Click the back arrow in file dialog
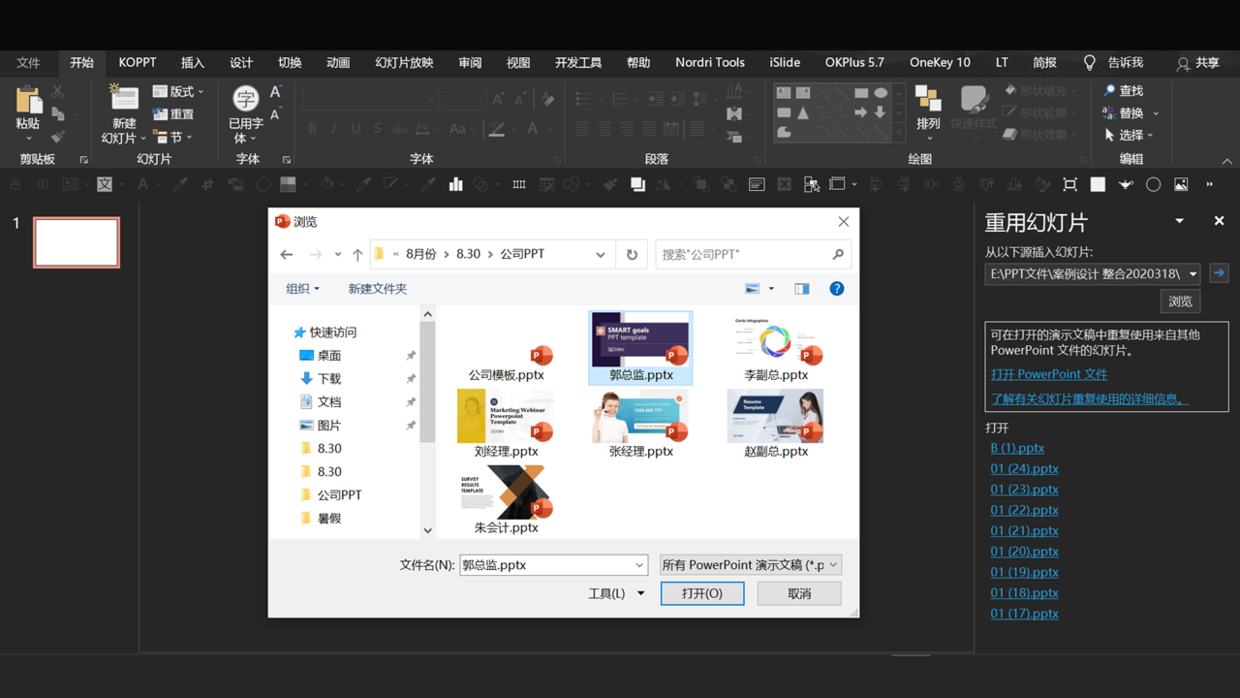Viewport: 1240px width, 698px height. (x=287, y=255)
